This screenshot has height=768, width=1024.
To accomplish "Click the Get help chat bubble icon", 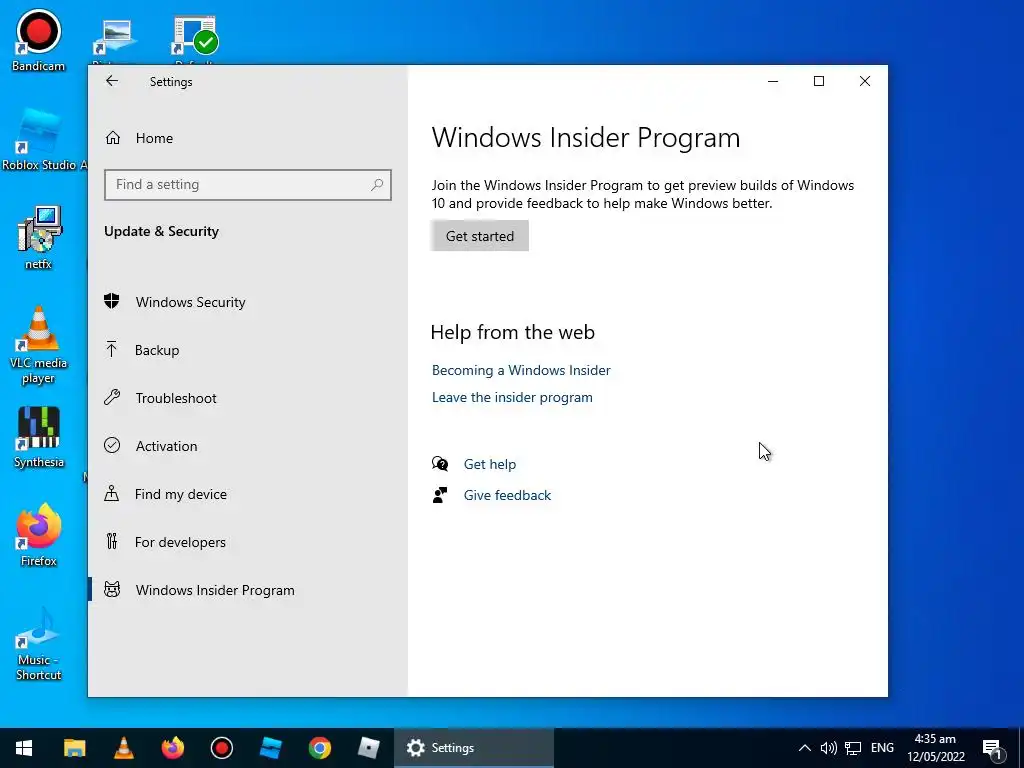I will pyautogui.click(x=440, y=464).
